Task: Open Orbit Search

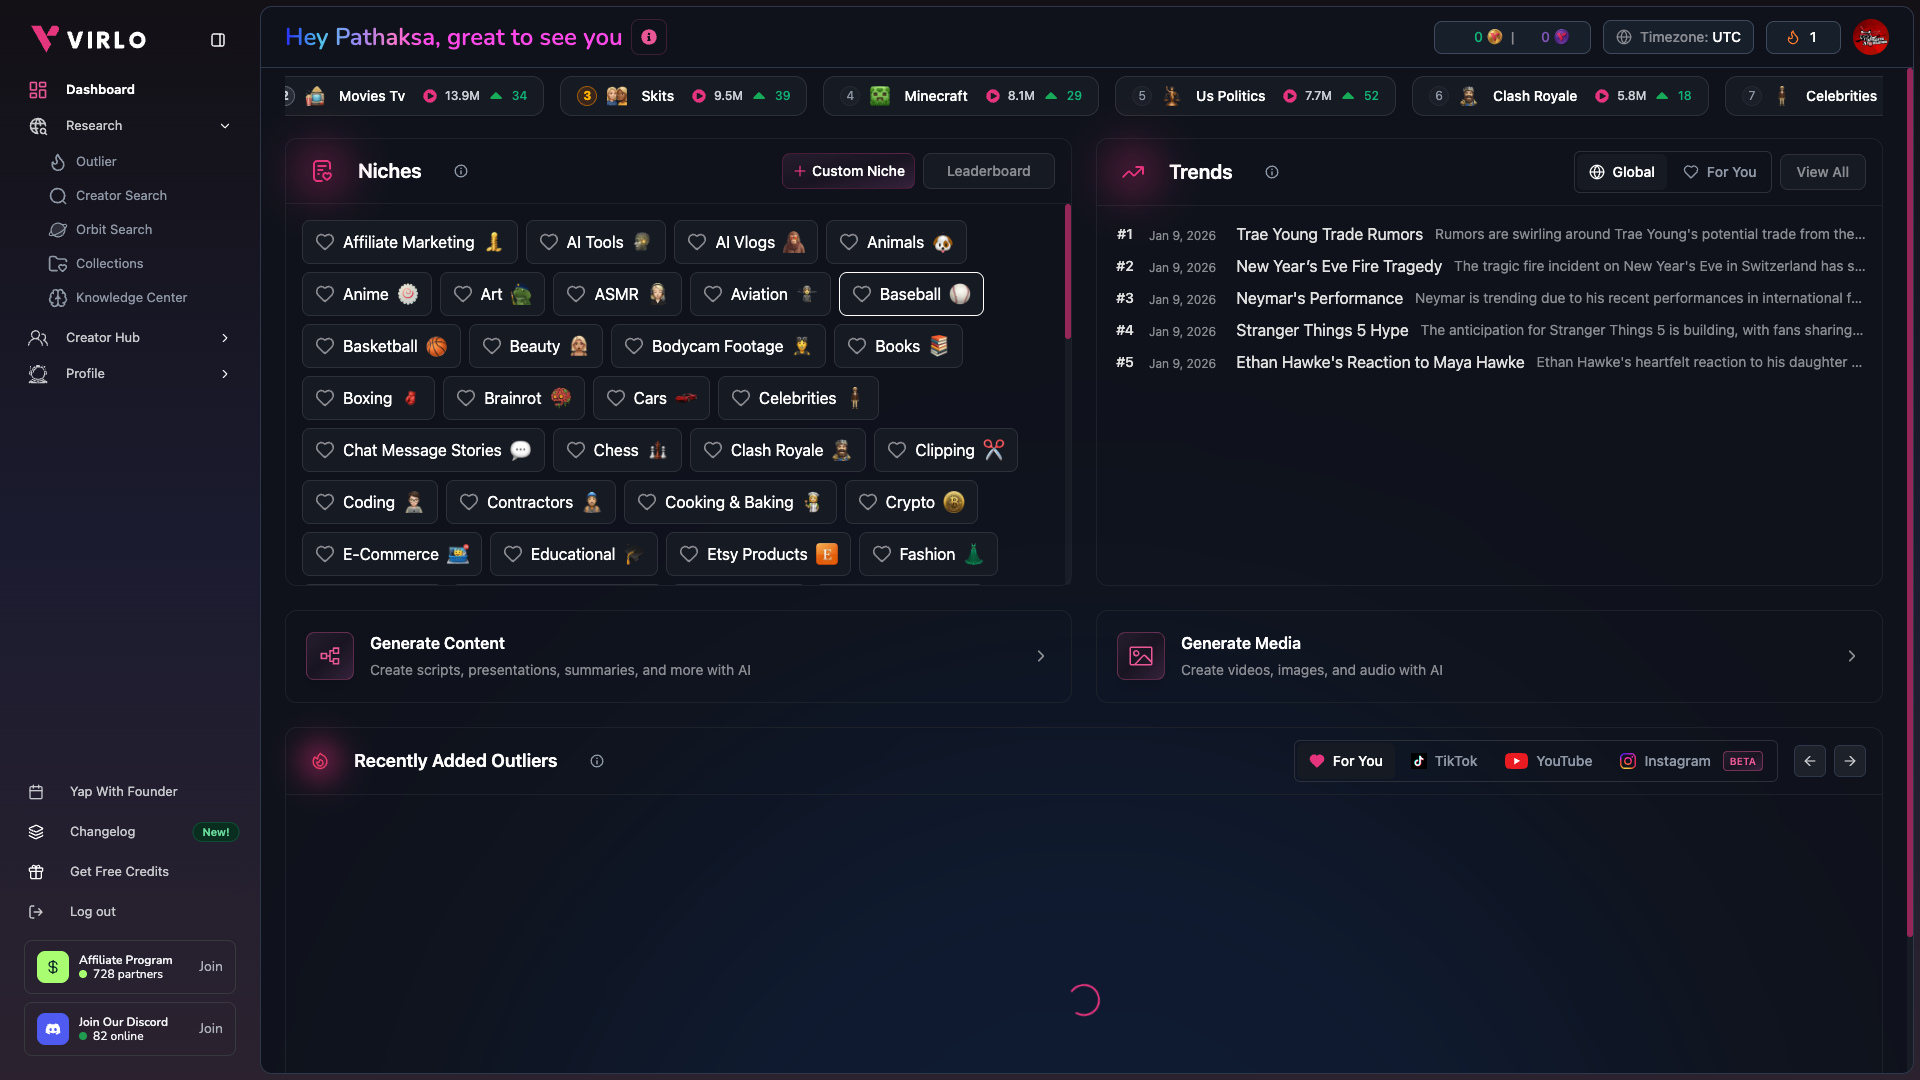Action: [x=114, y=229]
